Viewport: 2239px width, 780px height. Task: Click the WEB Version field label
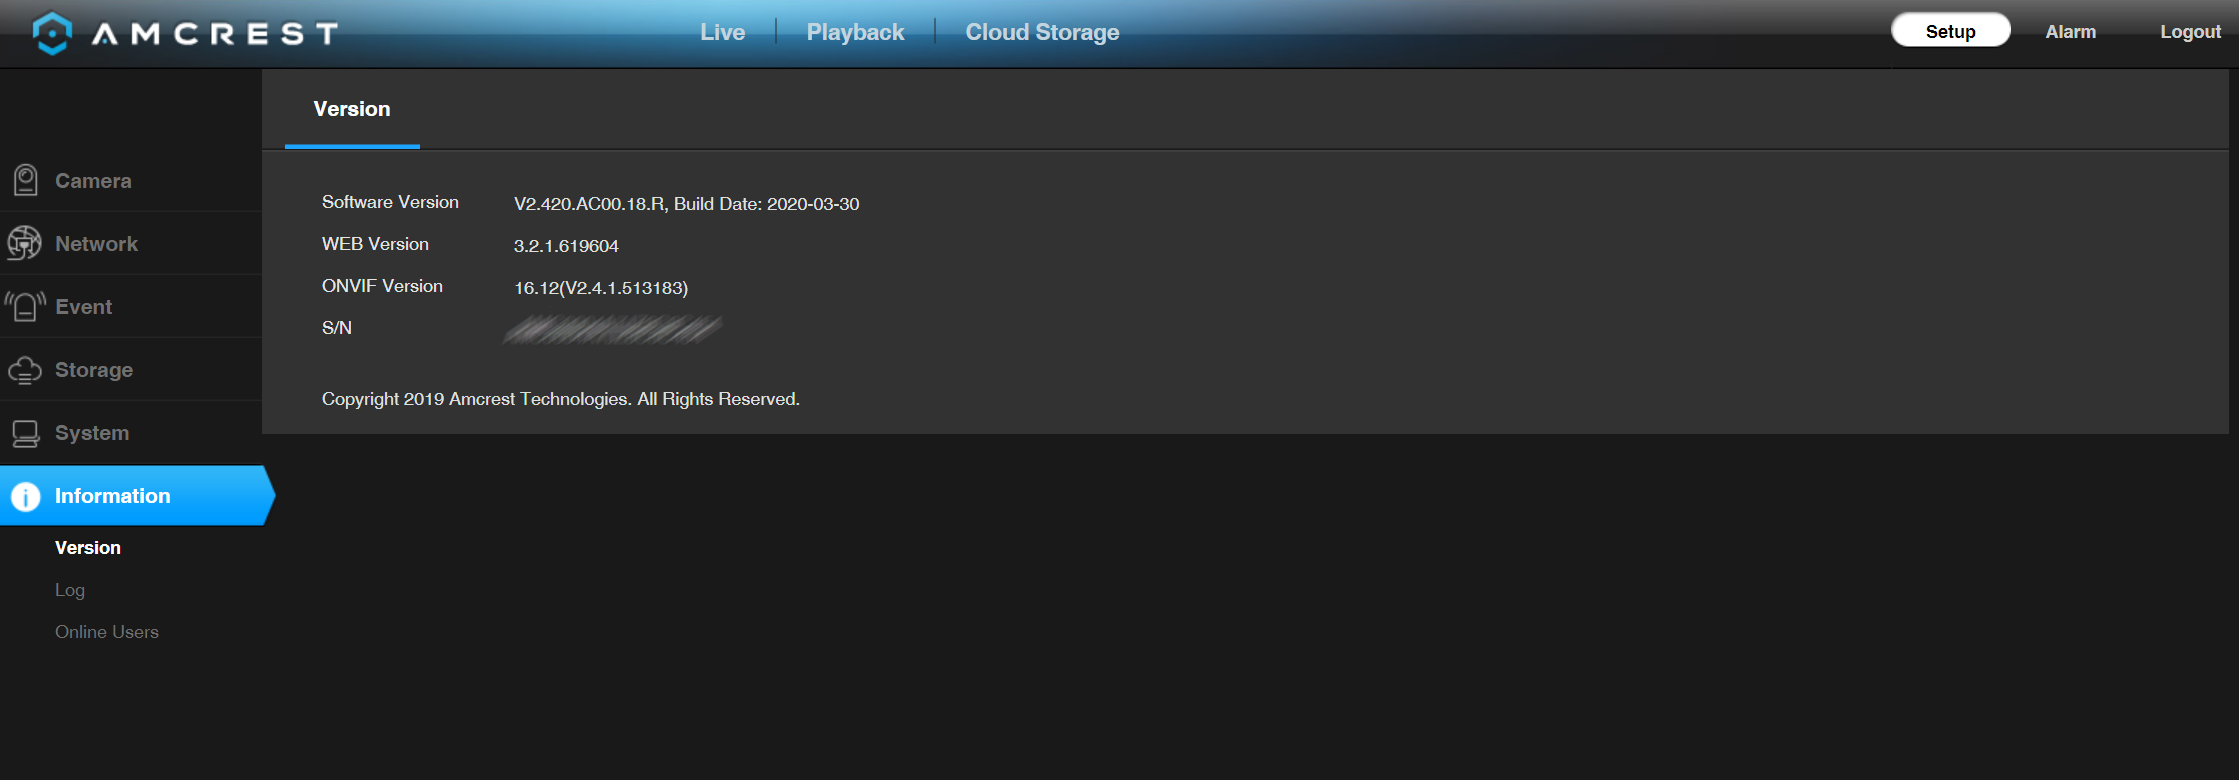[x=375, y=244]
